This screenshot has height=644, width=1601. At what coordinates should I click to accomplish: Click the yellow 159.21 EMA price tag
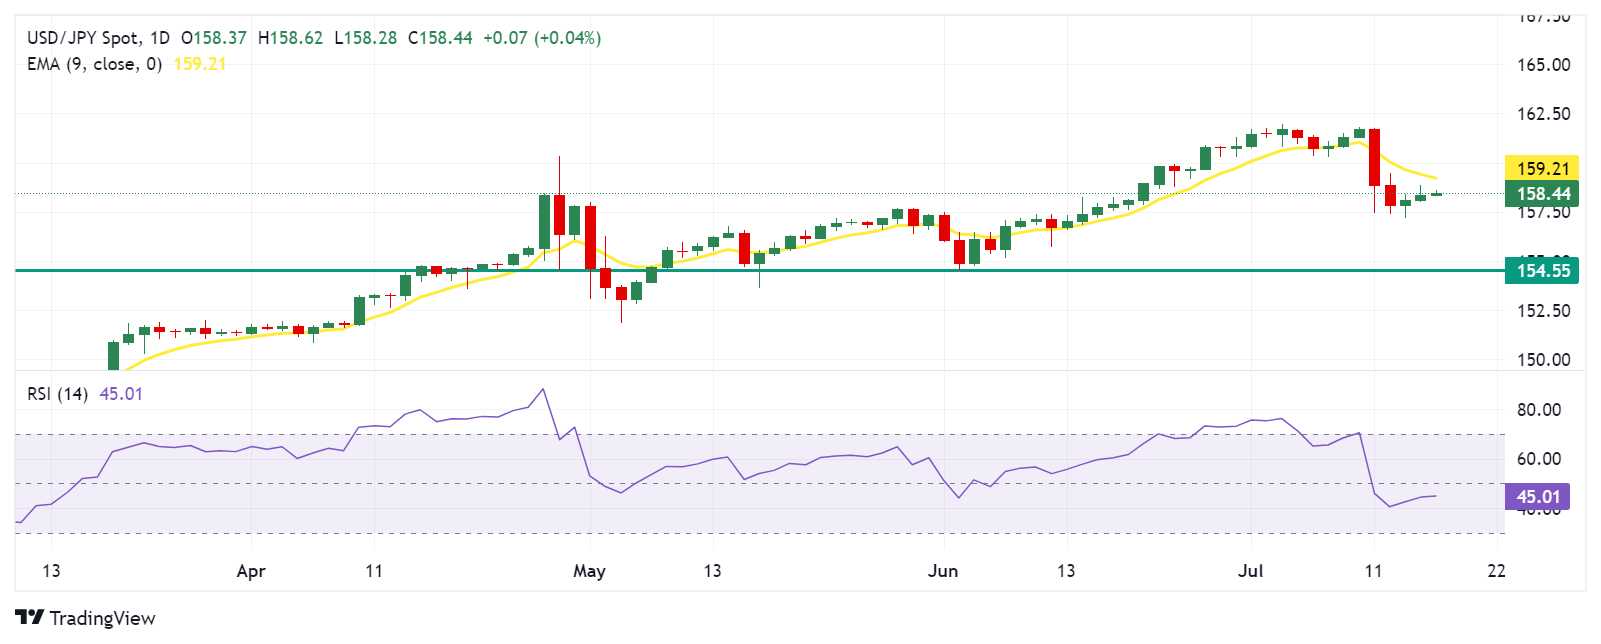(x=1542, y=169)
